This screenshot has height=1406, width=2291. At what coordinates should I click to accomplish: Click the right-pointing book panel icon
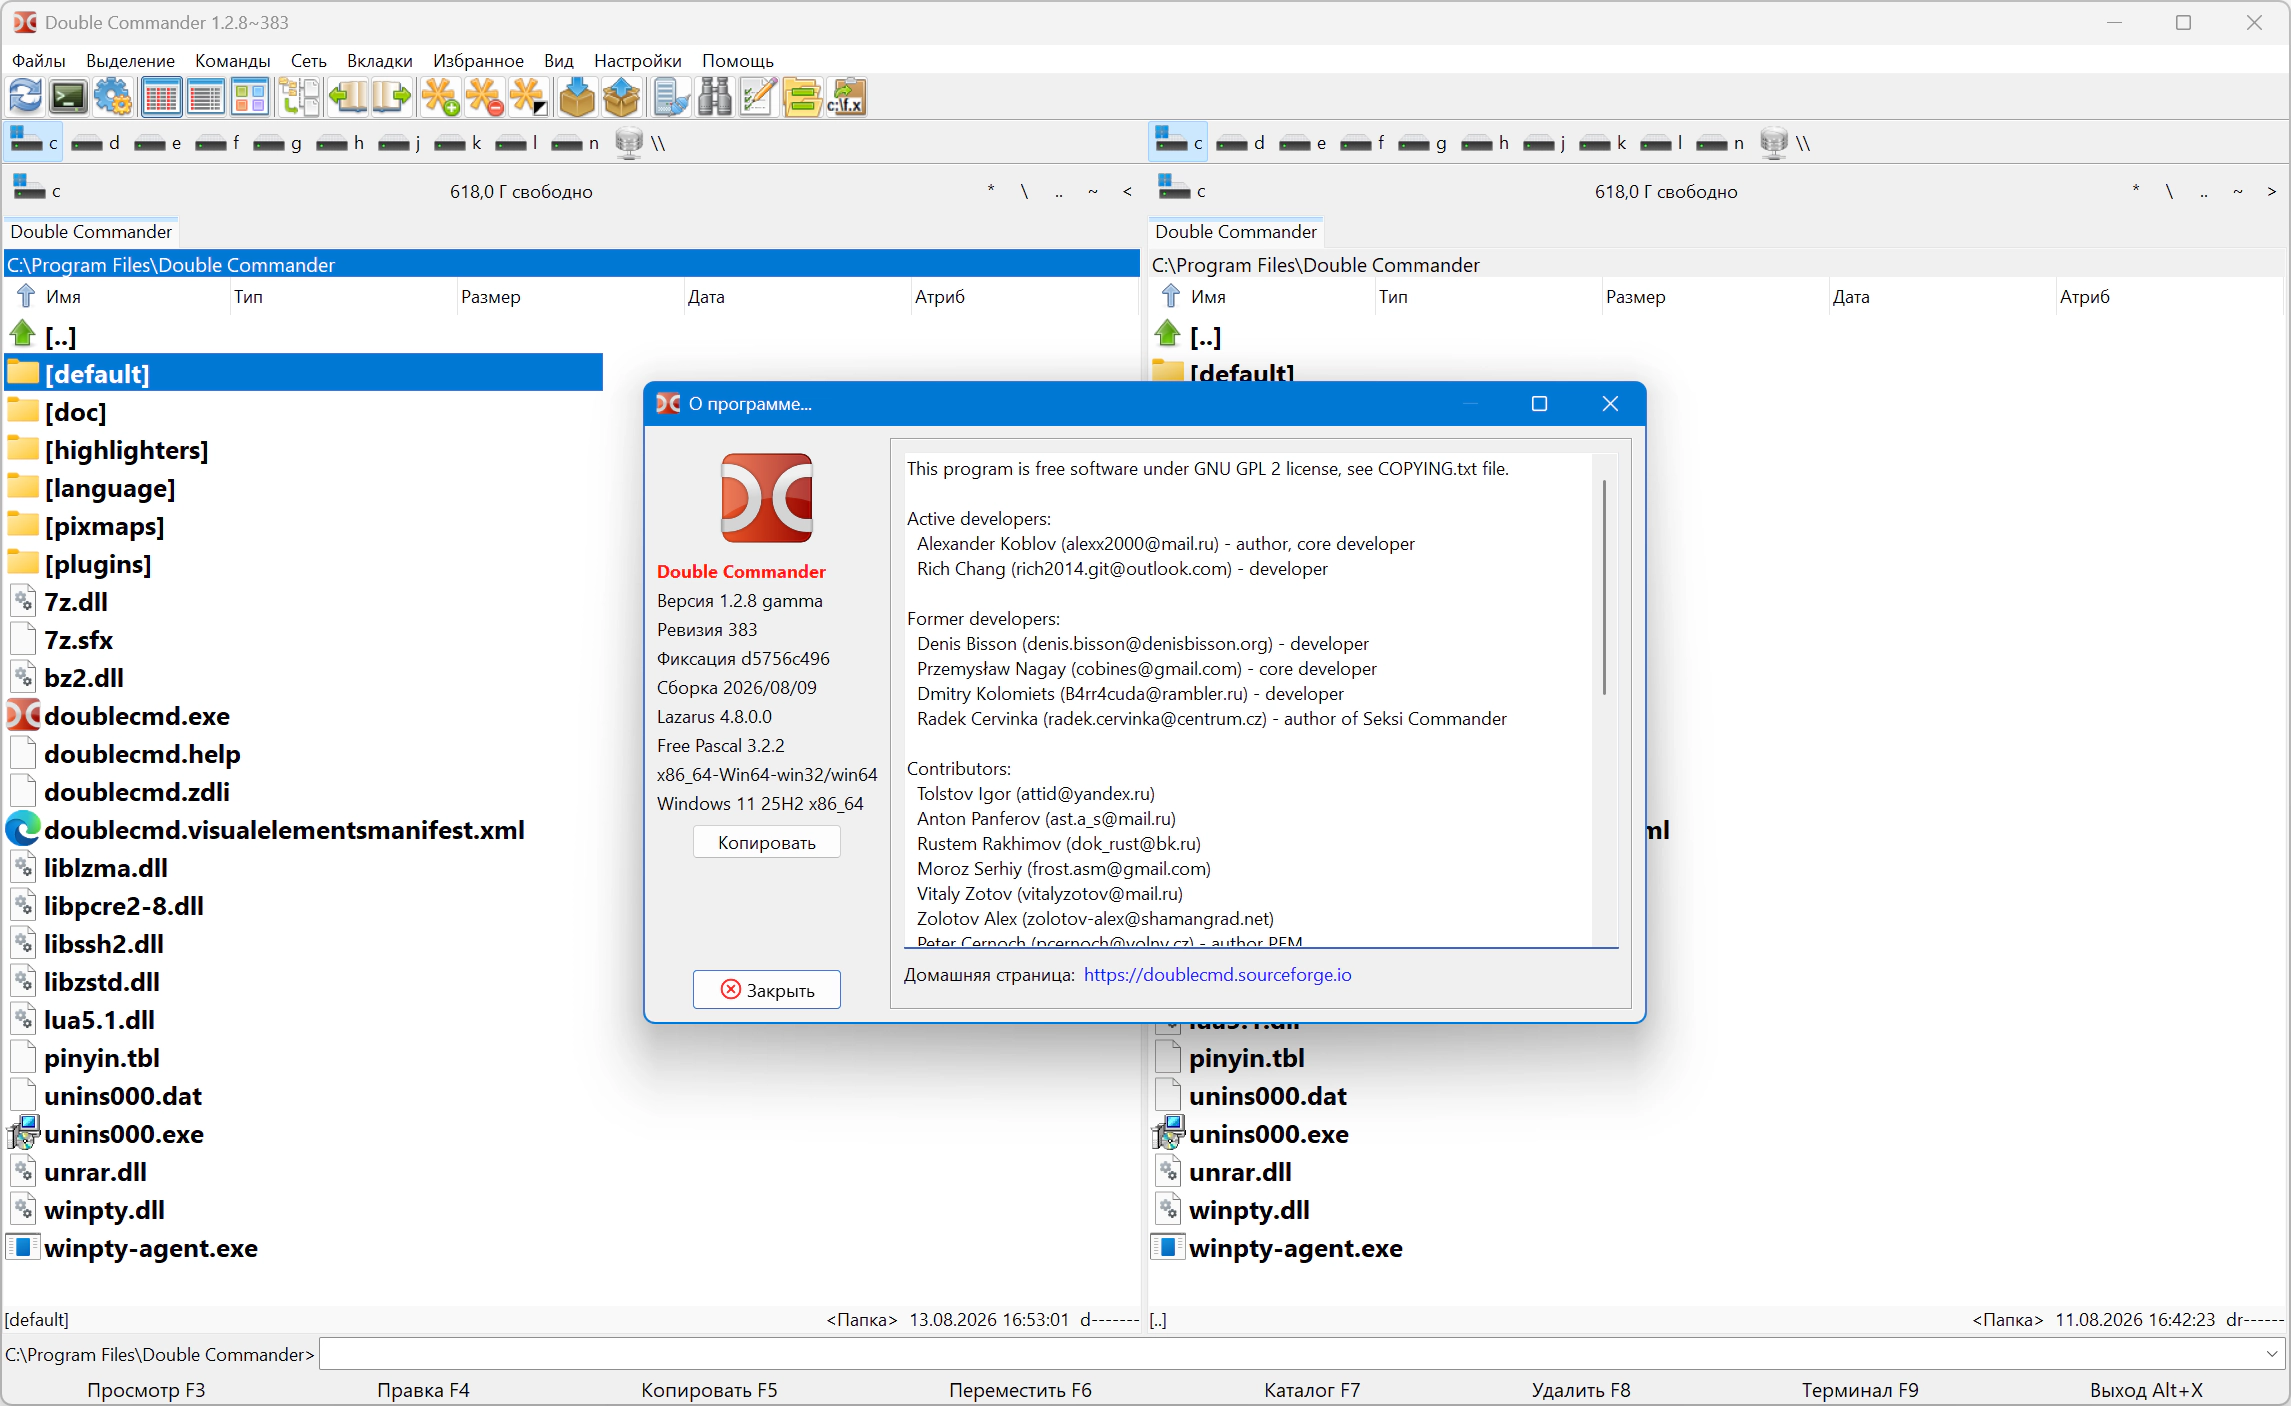click(x=391, y=97)
